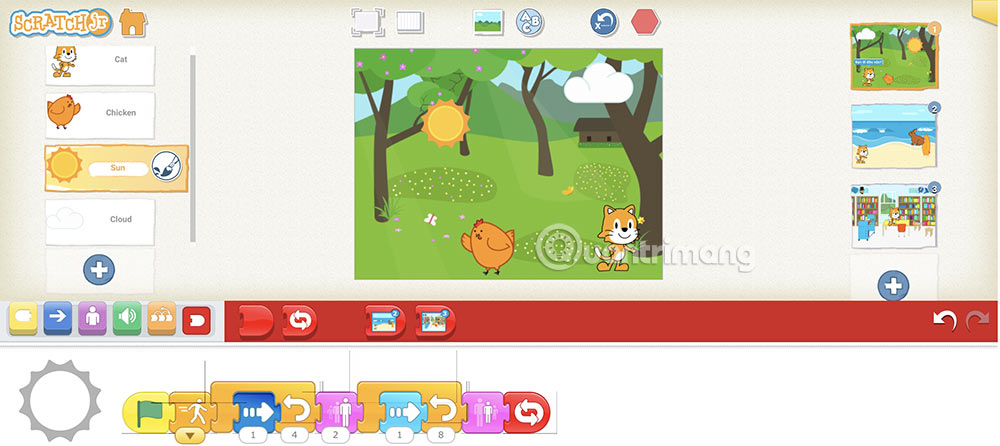Open page 1 forest thumbnail
1000x446 pixels.
click(x=895, y=57)
